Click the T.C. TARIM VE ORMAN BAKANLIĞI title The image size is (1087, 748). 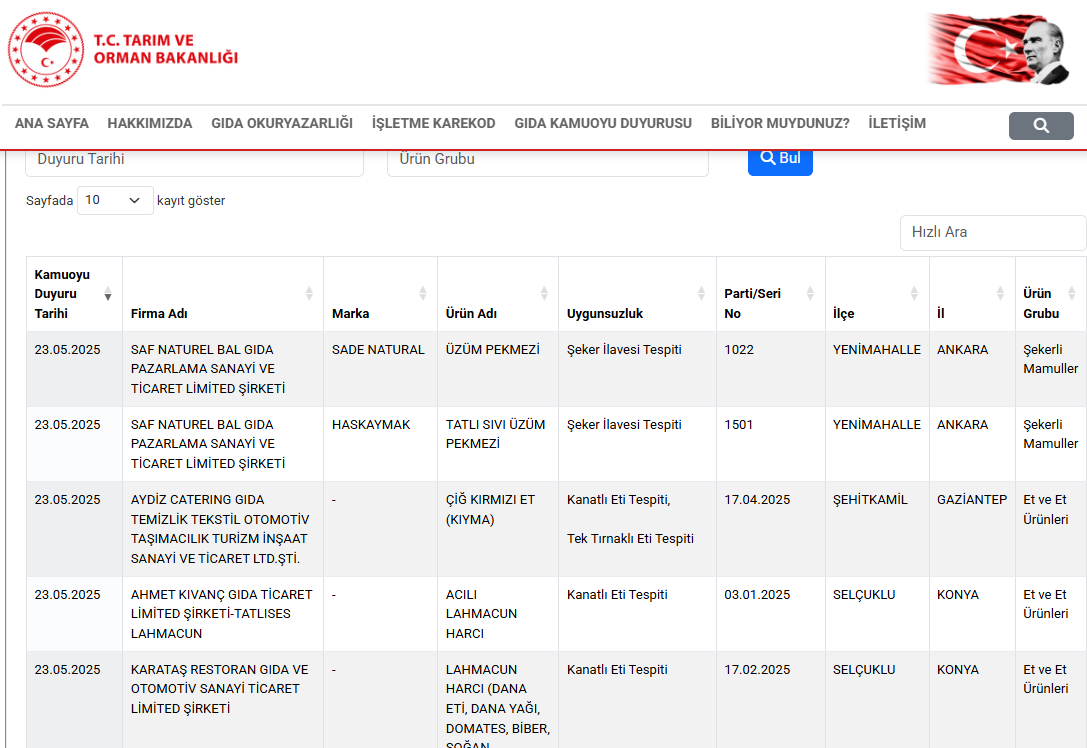[166, 49]
